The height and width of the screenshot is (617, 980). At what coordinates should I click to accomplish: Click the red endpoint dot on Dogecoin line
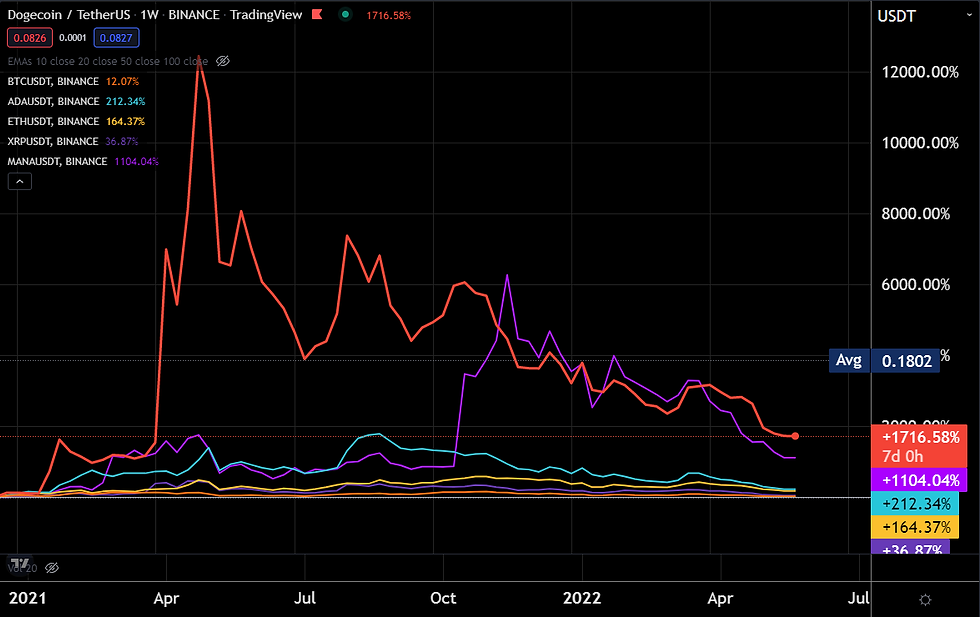coord(795,436)
